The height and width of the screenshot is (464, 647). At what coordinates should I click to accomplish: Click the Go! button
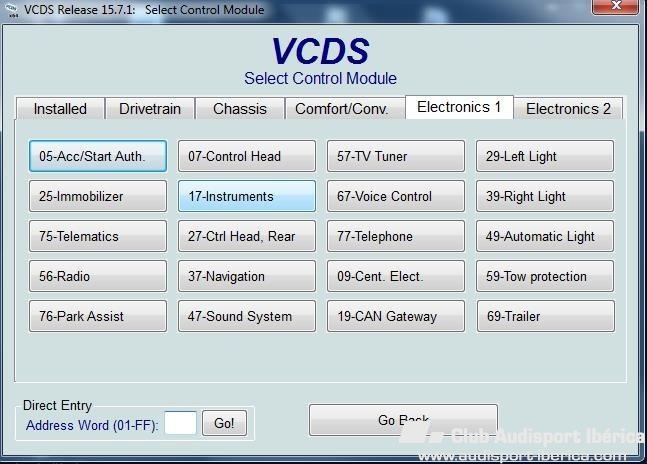(224, 423)
